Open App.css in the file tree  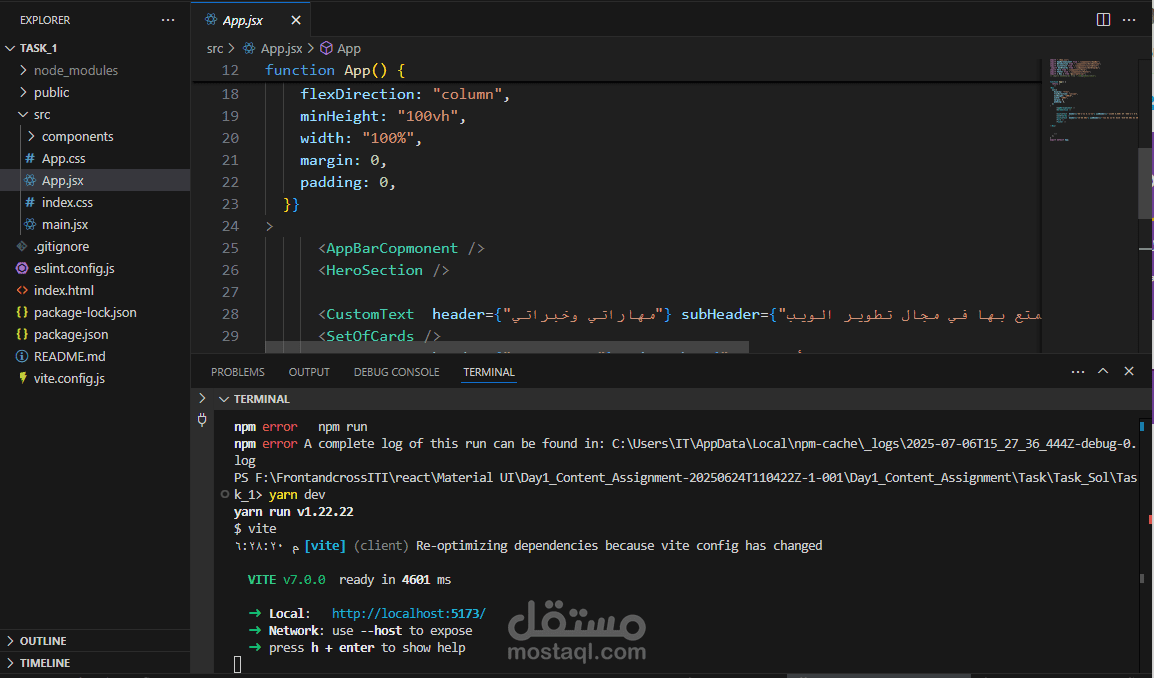tap(95, 158)
